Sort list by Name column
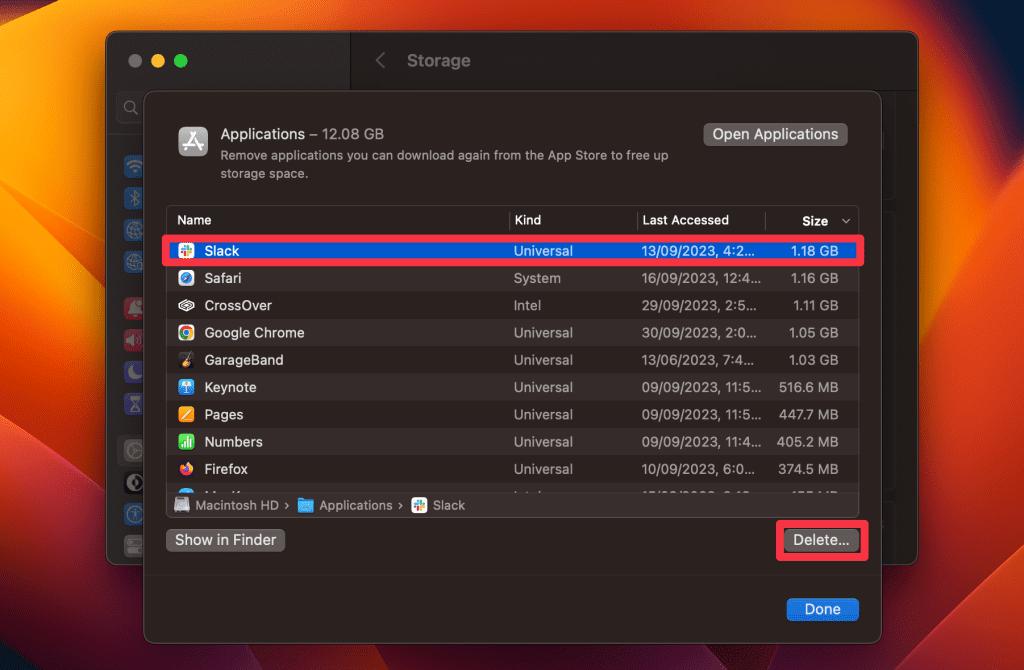Image resolution: width=1024 pixels, height=670 pixels. click(x=194, y=220)
